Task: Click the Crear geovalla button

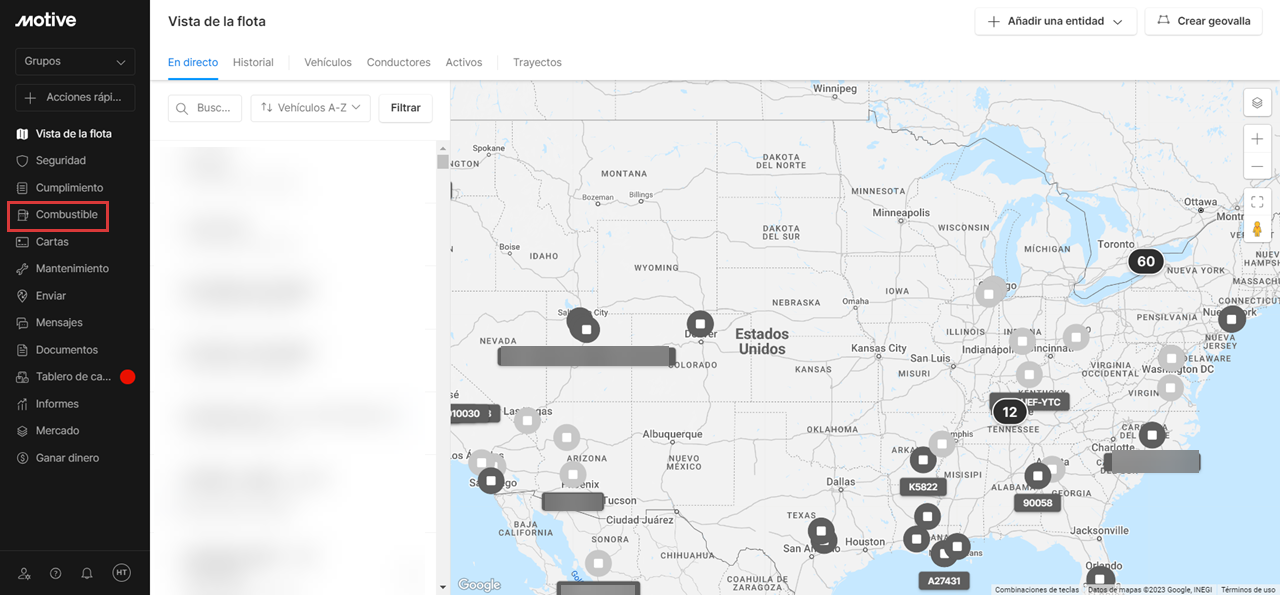Action: [x=1203, y=21]
